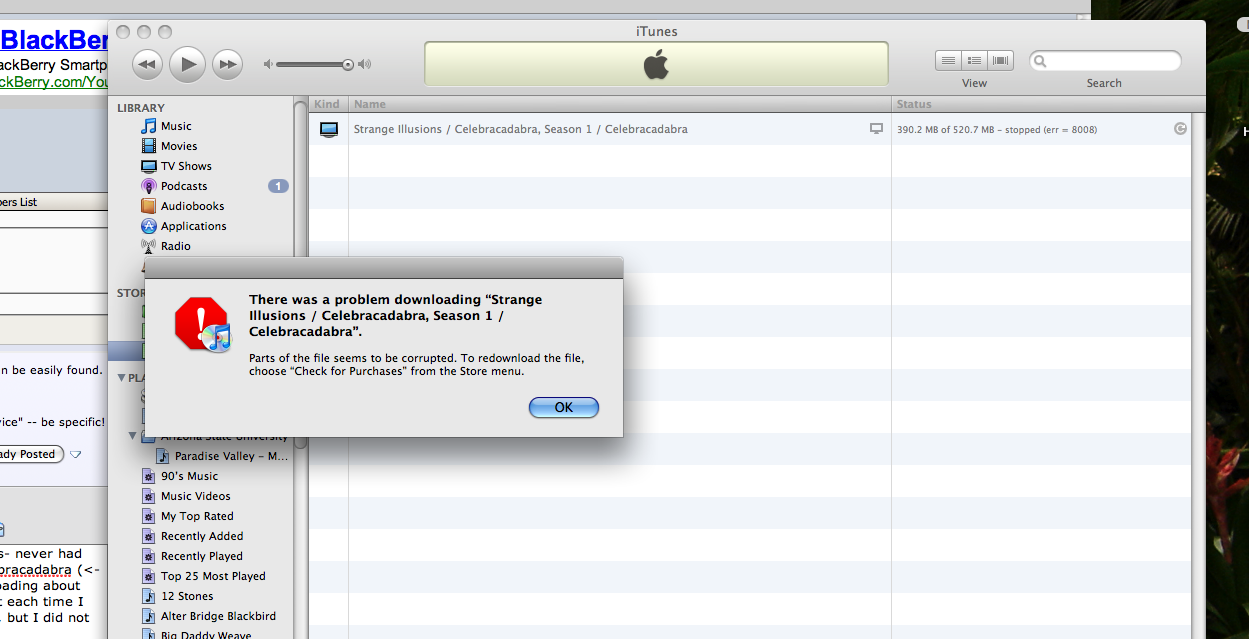Select Recently Played playlist
Viewport: 1249px width, 639px height.
point(201,556)
